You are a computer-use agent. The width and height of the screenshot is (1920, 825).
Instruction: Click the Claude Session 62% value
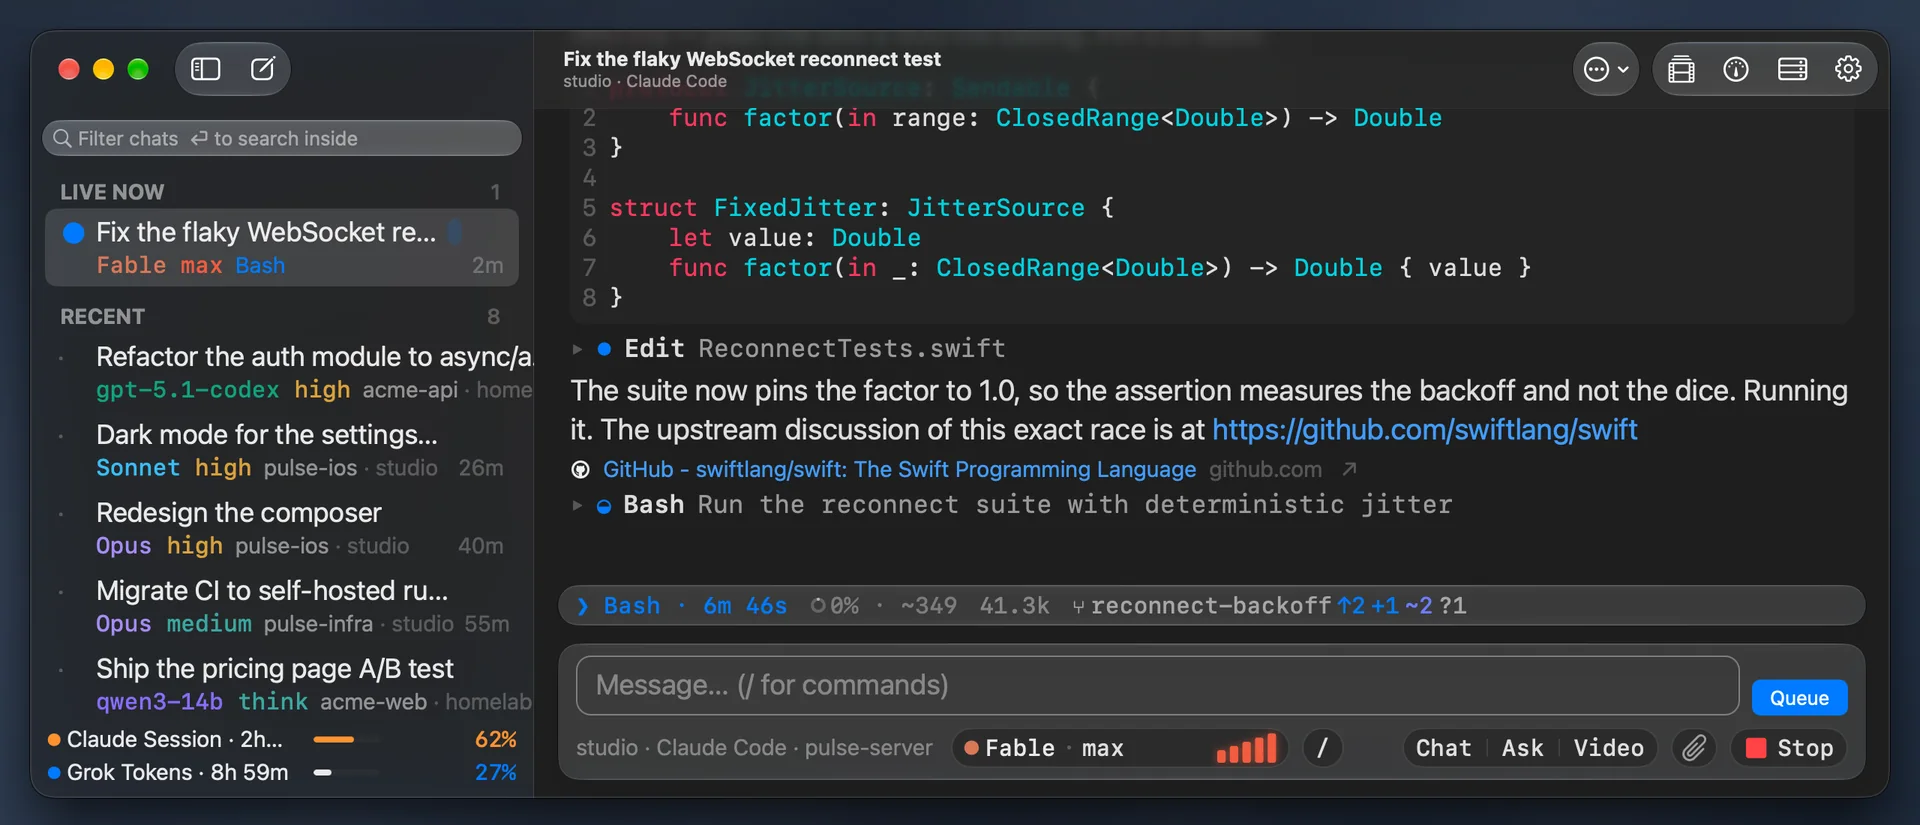click(x=495, y=740)
